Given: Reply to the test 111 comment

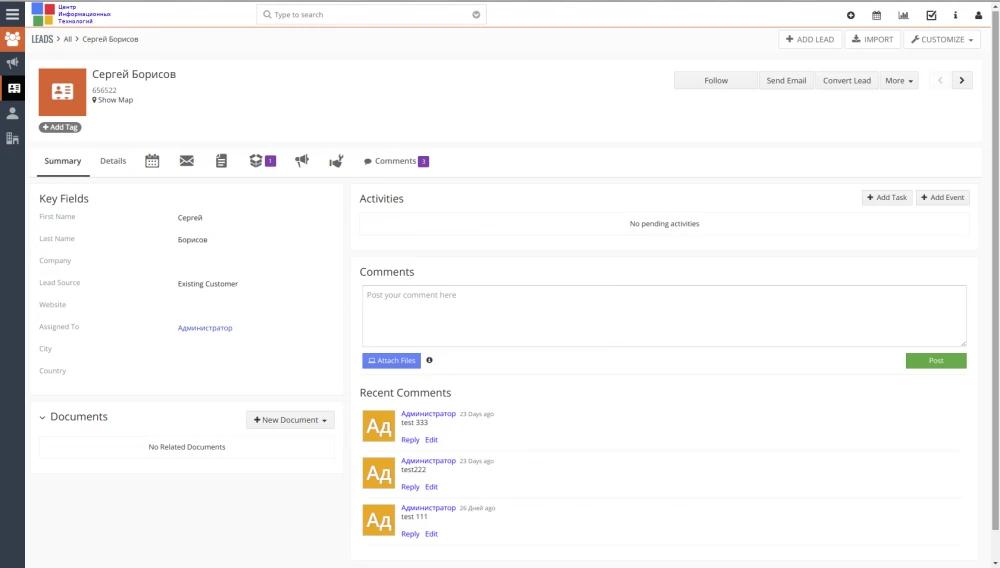Looking at the screenshot, I should [410, 534].
